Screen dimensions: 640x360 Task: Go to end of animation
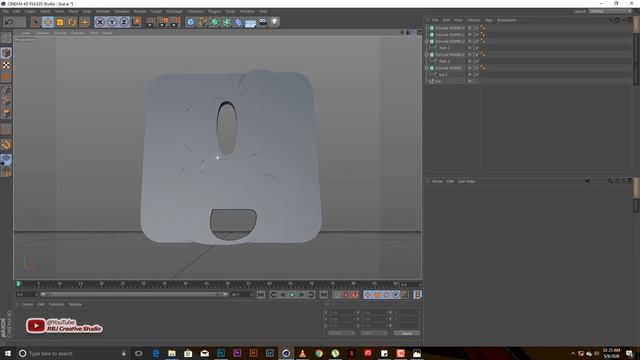323,295
